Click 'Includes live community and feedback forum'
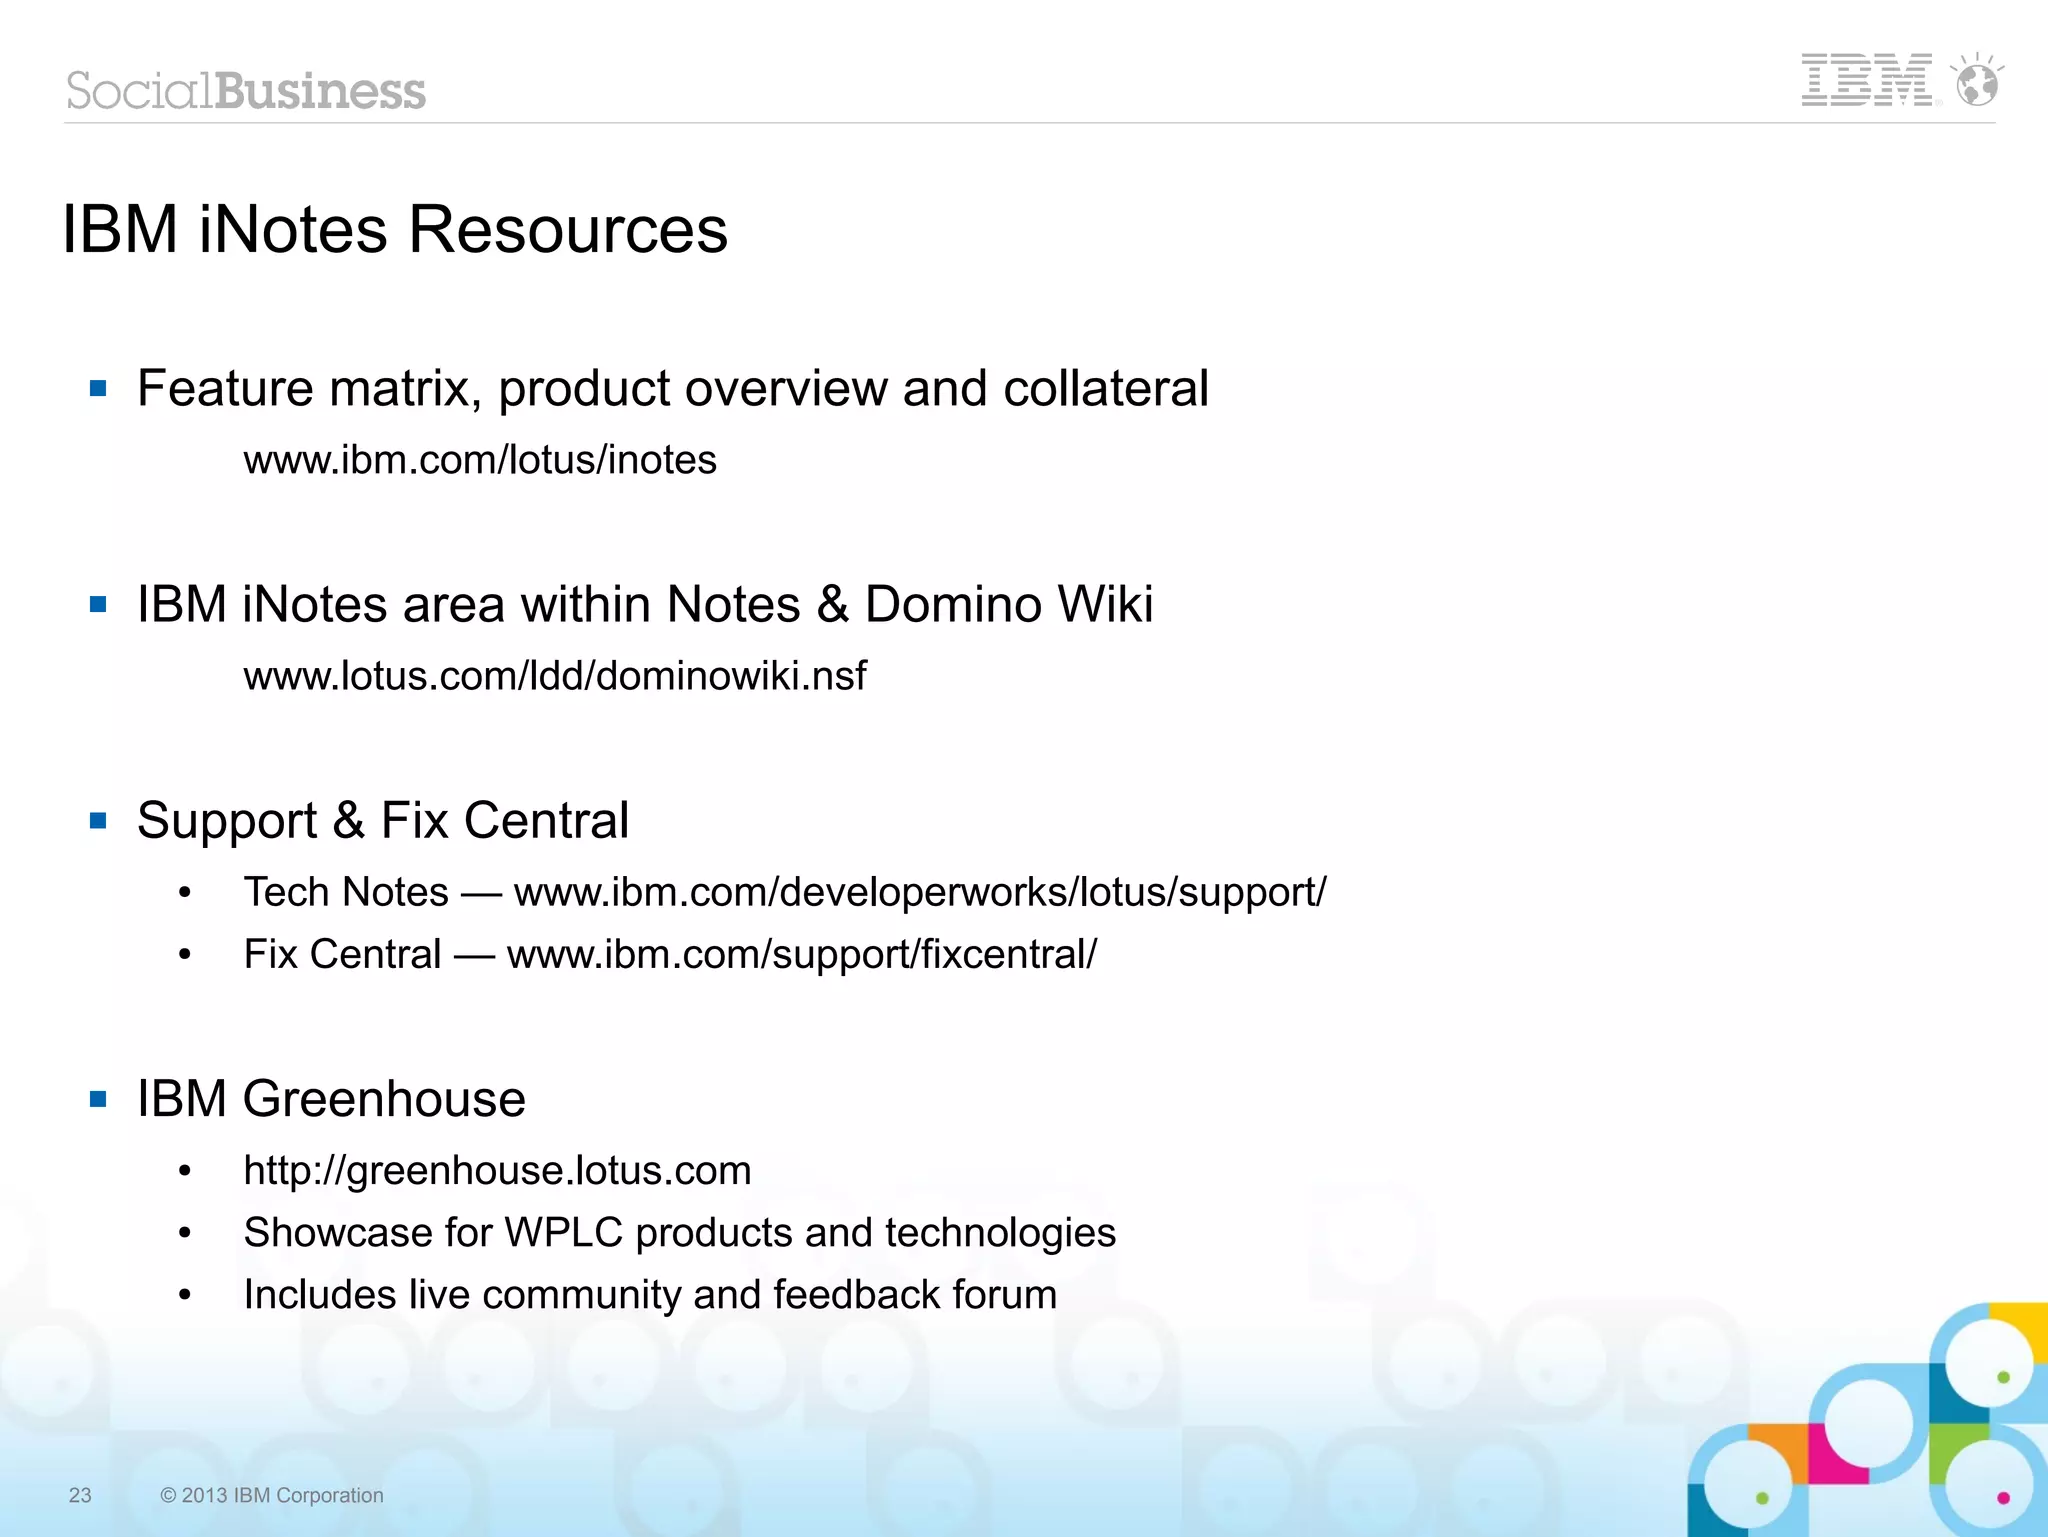This screenshot has height=1537, width=2048. point(650,1294)
